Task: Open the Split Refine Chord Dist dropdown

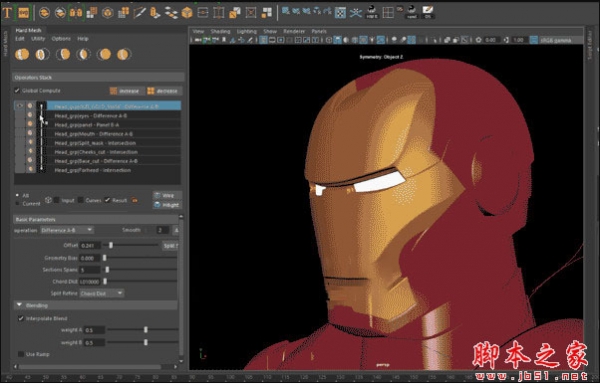Action: pos(102,294)
